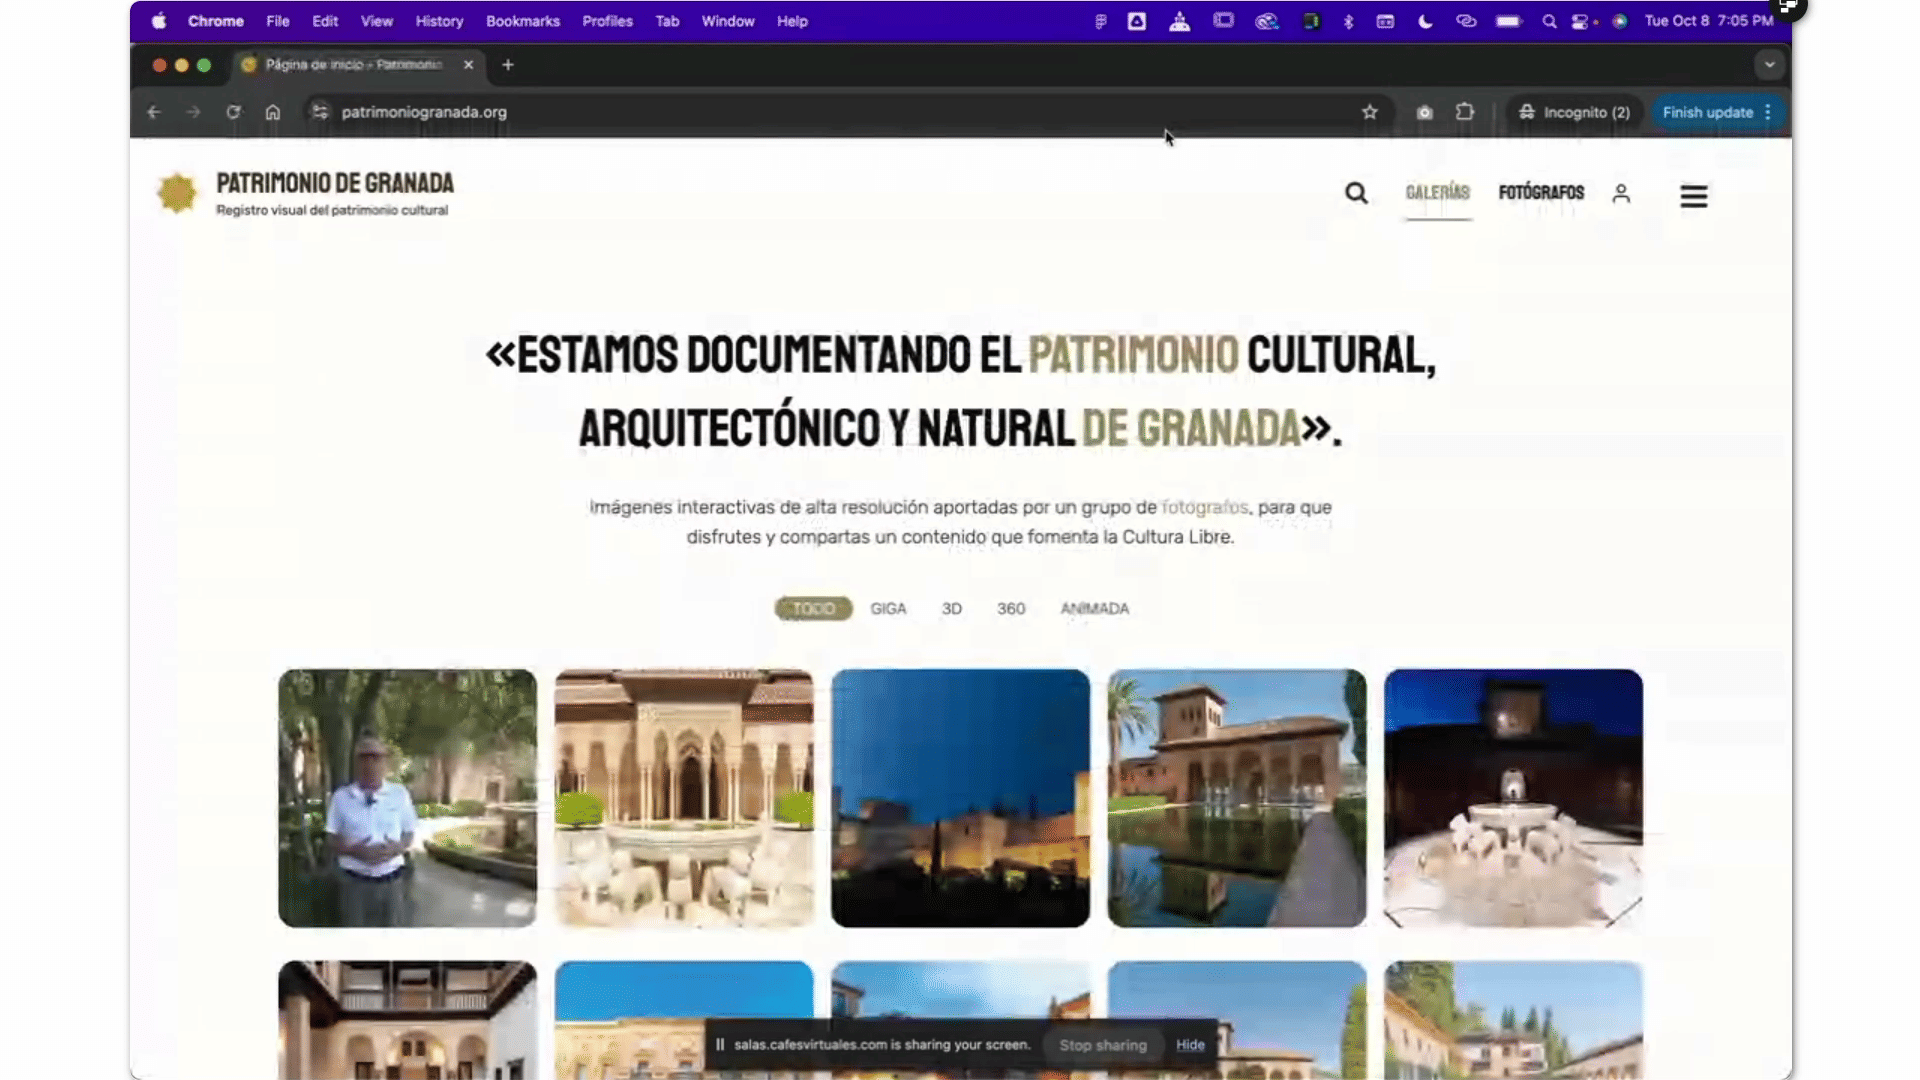1920x1080 pixels.
Task: Open Chrome three-dot menu on Finish update
Action: click(1768, 112)
